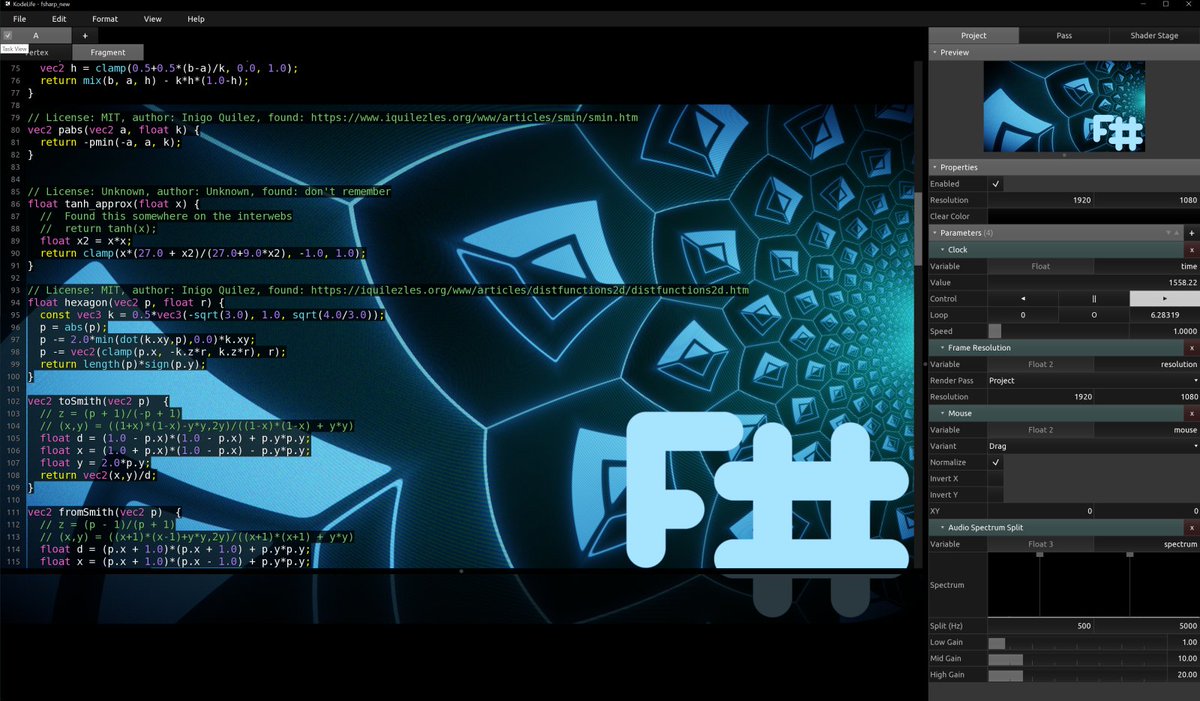Toggle the Normalize checkbox

(995, 462)
